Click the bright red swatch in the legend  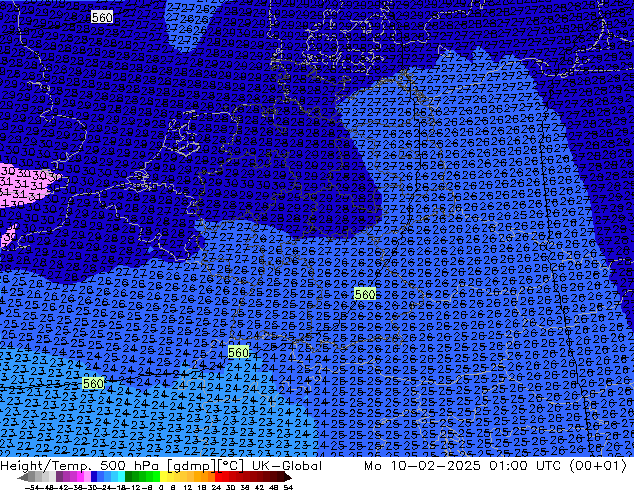[218, 478]
